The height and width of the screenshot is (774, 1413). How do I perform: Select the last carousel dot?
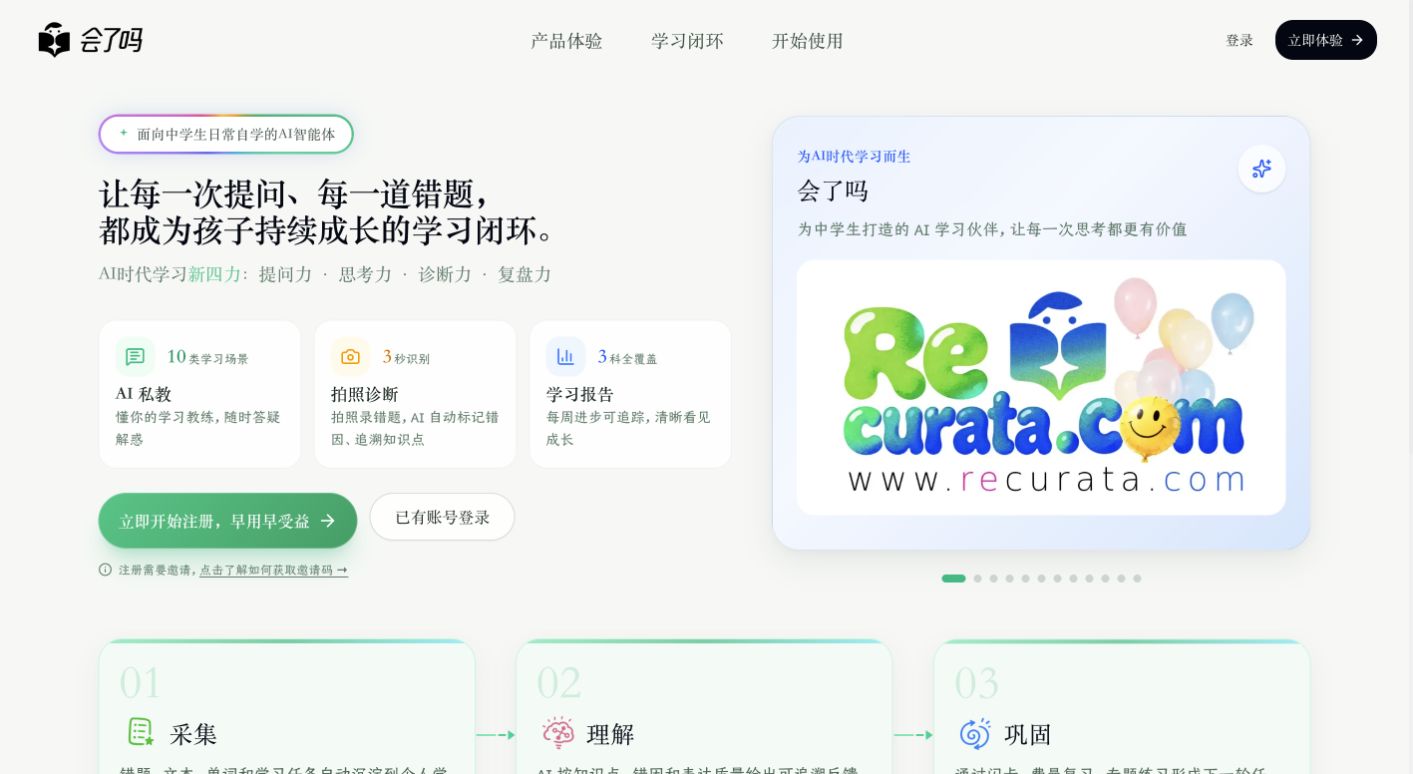pyautogui.click(x=1137, y=578)
